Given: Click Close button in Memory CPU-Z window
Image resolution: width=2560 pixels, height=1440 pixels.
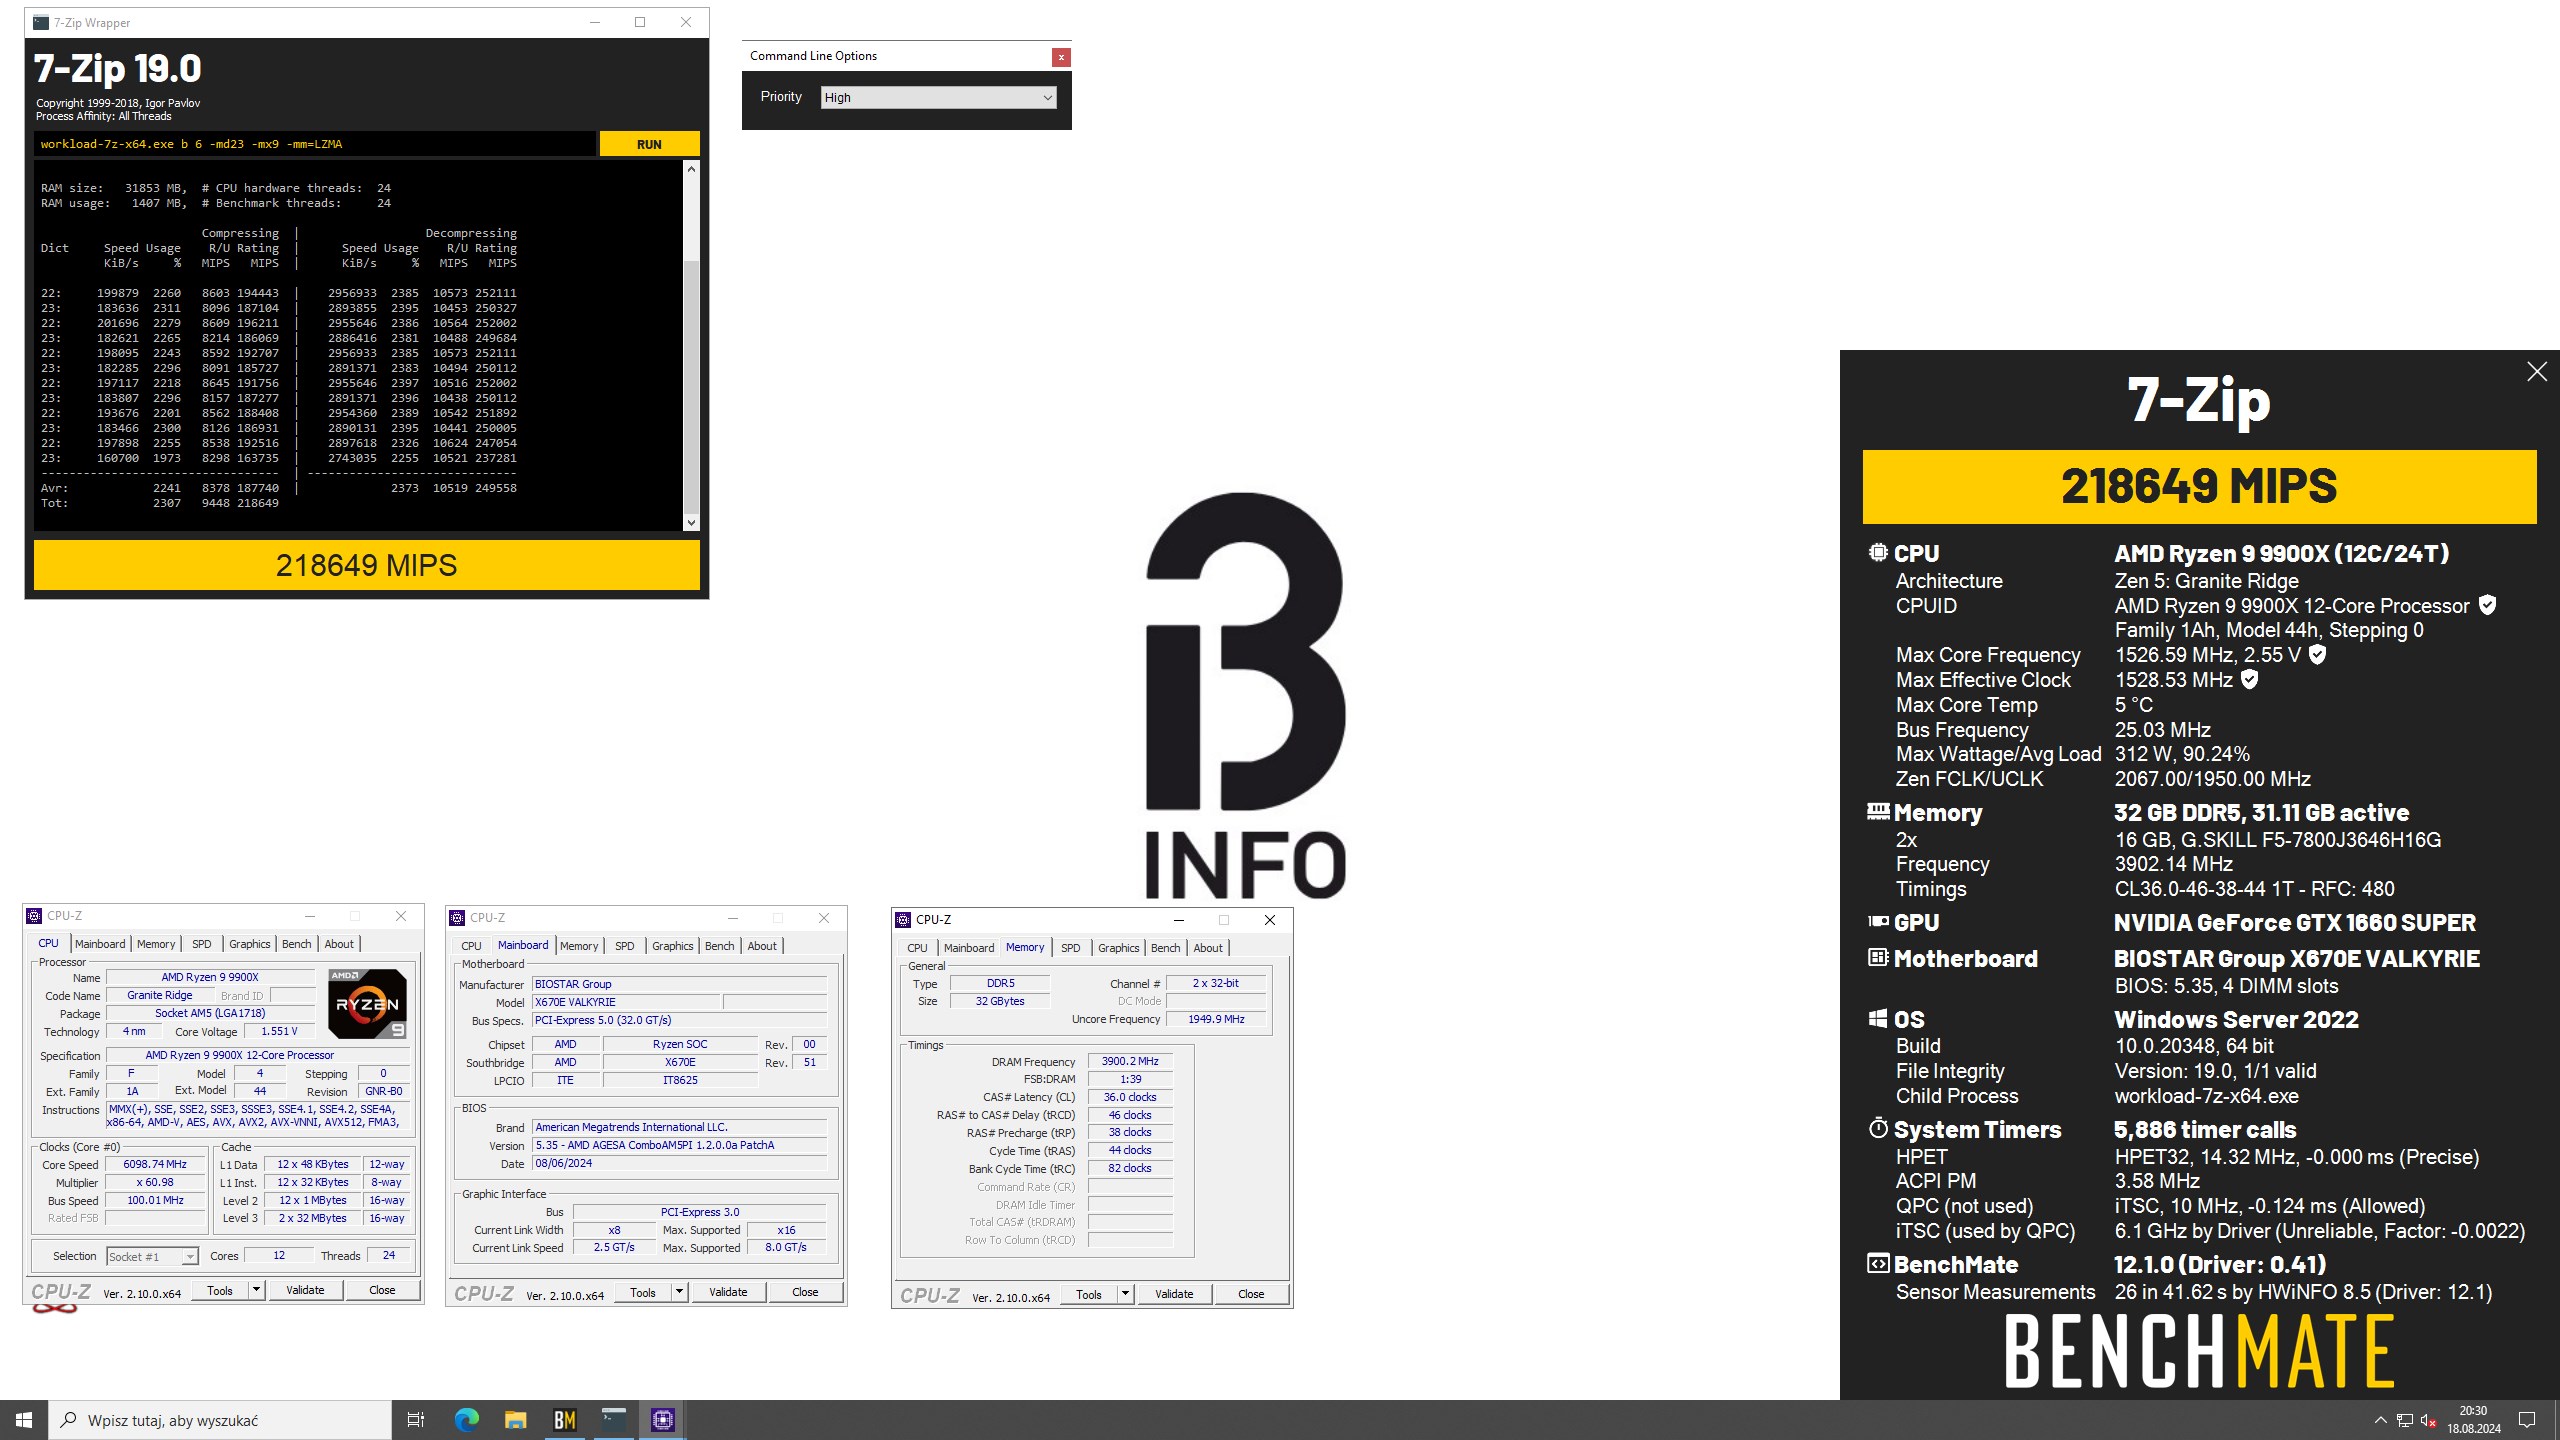Looking at the screenshot, I should pyautogui.click(x=1251, y=1294).
